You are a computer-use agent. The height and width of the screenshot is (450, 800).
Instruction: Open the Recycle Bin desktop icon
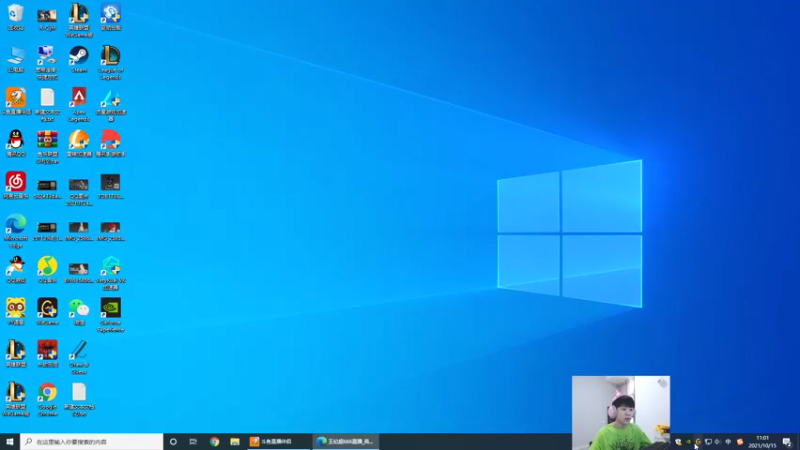point(16,17)
